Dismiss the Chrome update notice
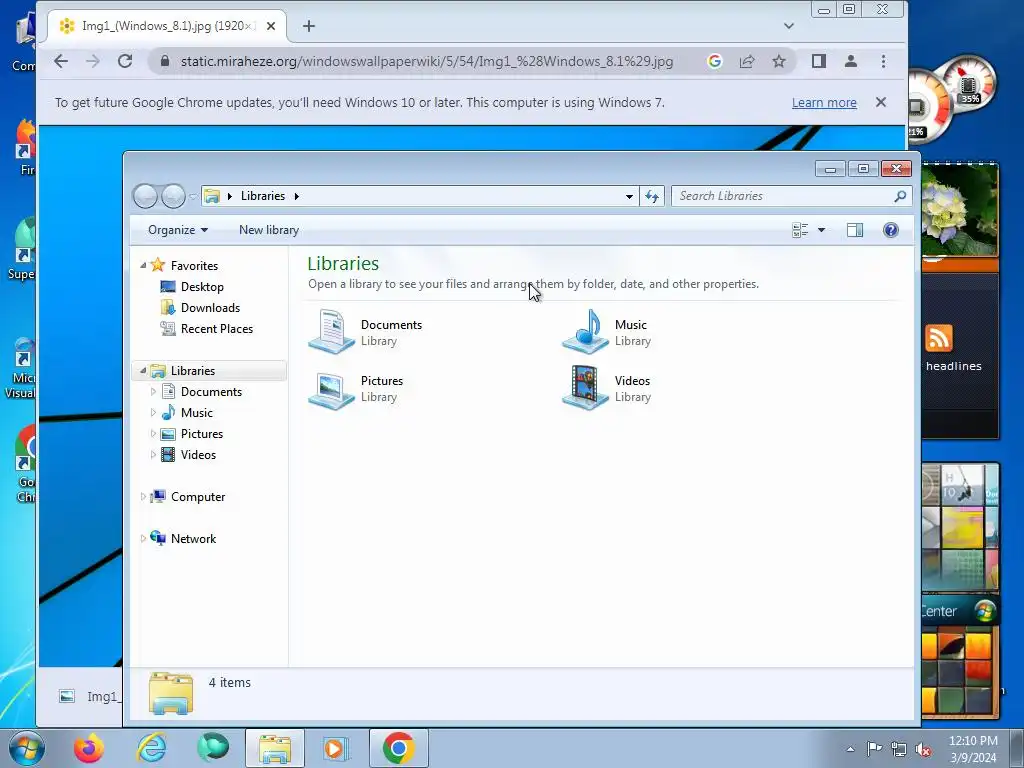This screenshot has height=768, width=1024. click(881, 103)
